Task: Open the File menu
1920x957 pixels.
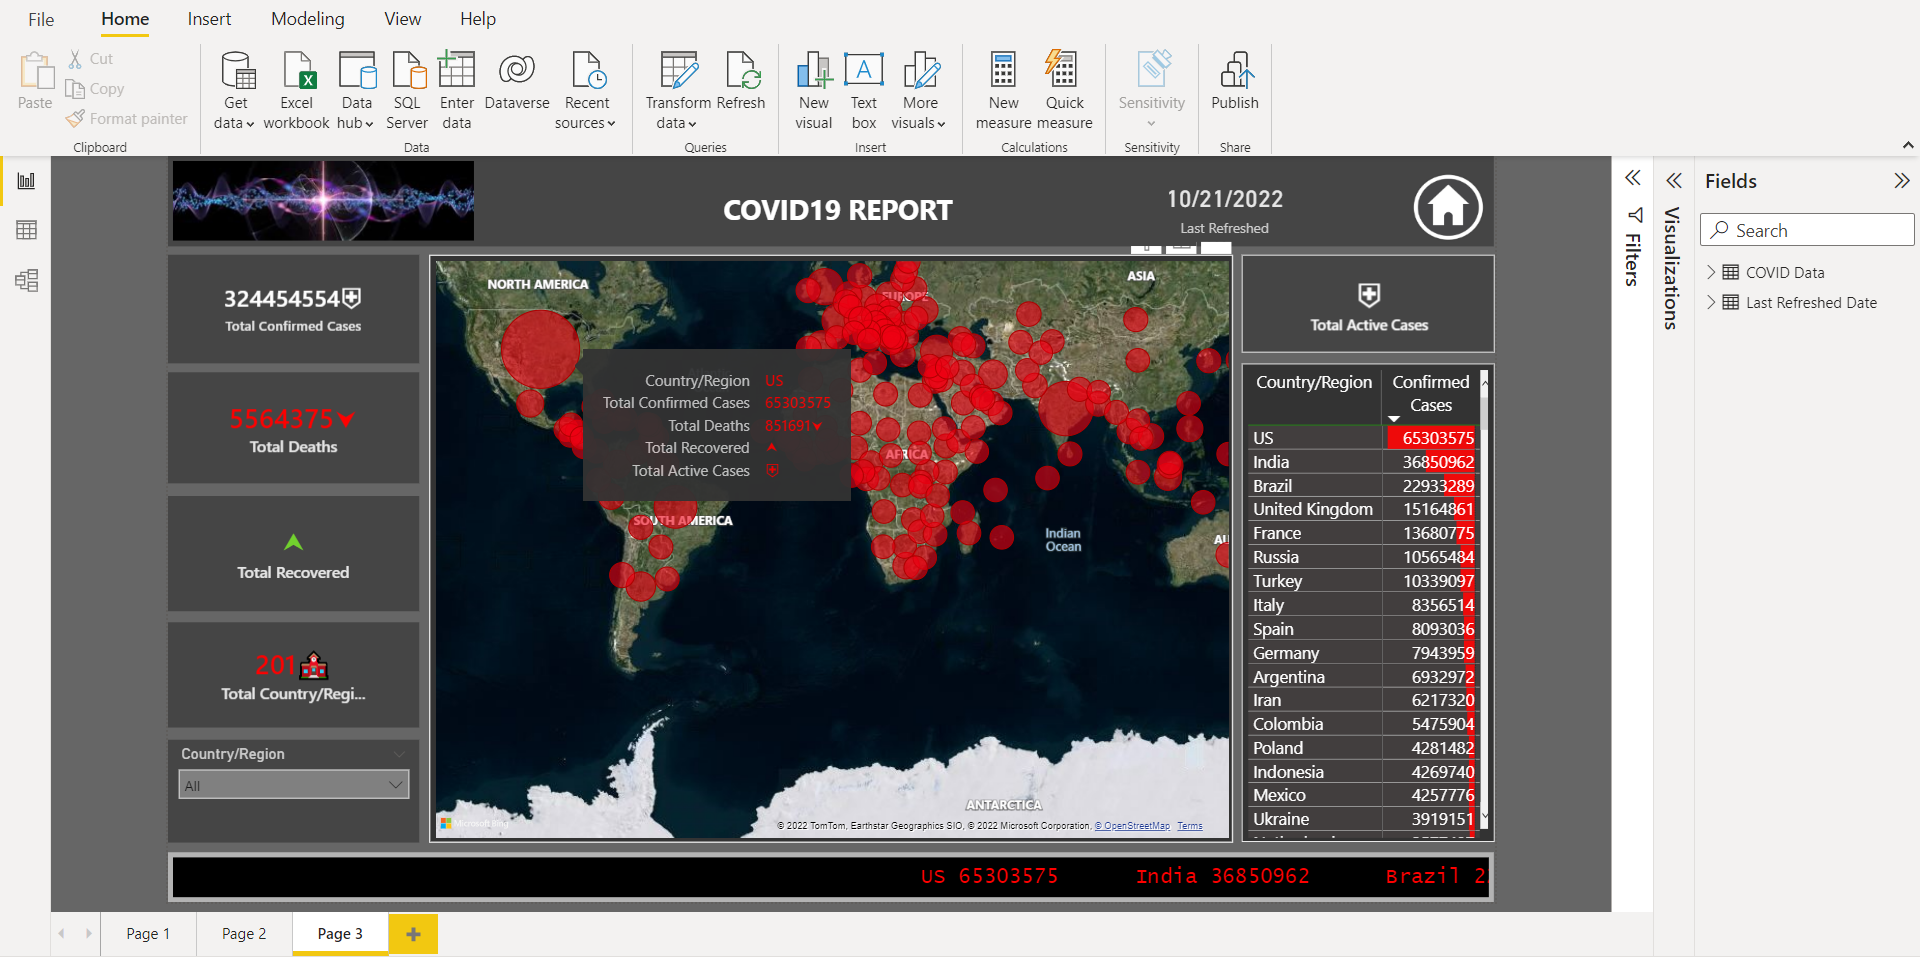Action: point(41,19)
